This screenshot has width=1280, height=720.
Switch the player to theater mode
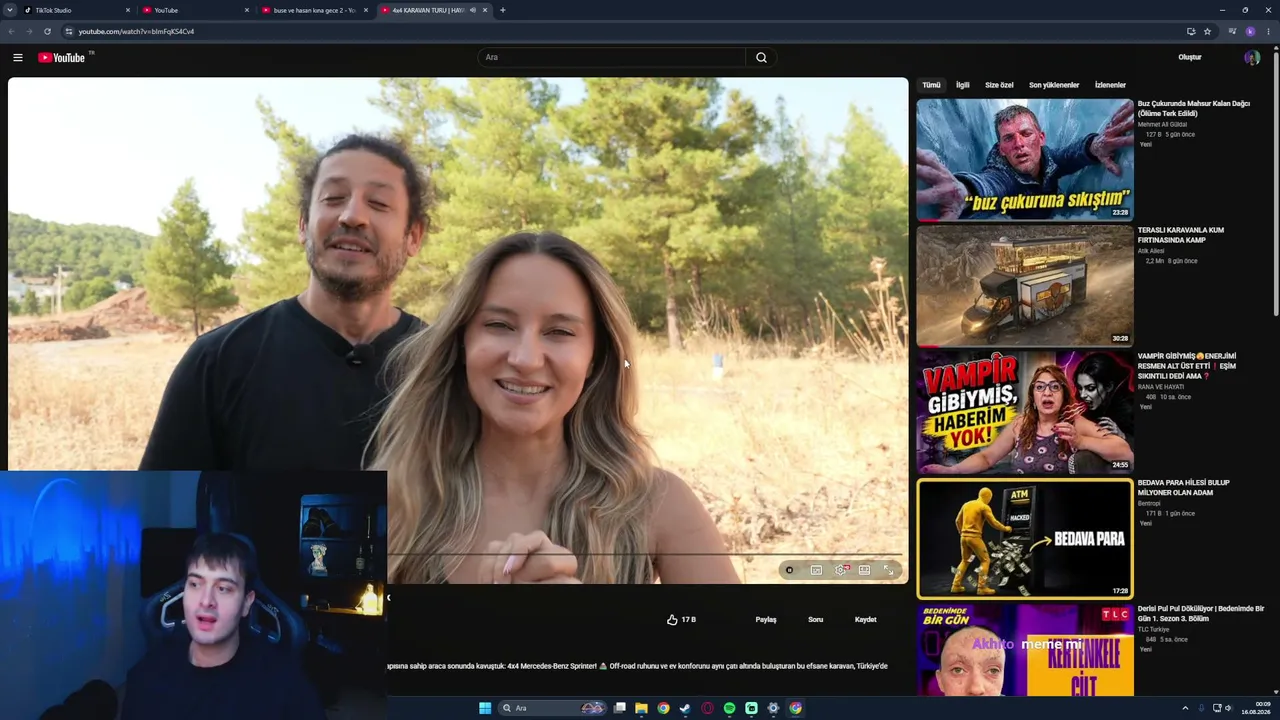click(864, 570)
